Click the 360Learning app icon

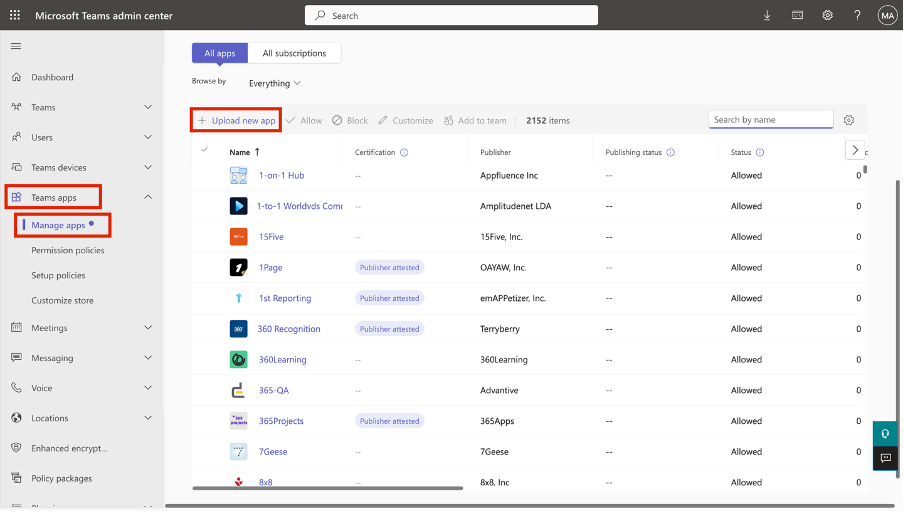(239, 359)
